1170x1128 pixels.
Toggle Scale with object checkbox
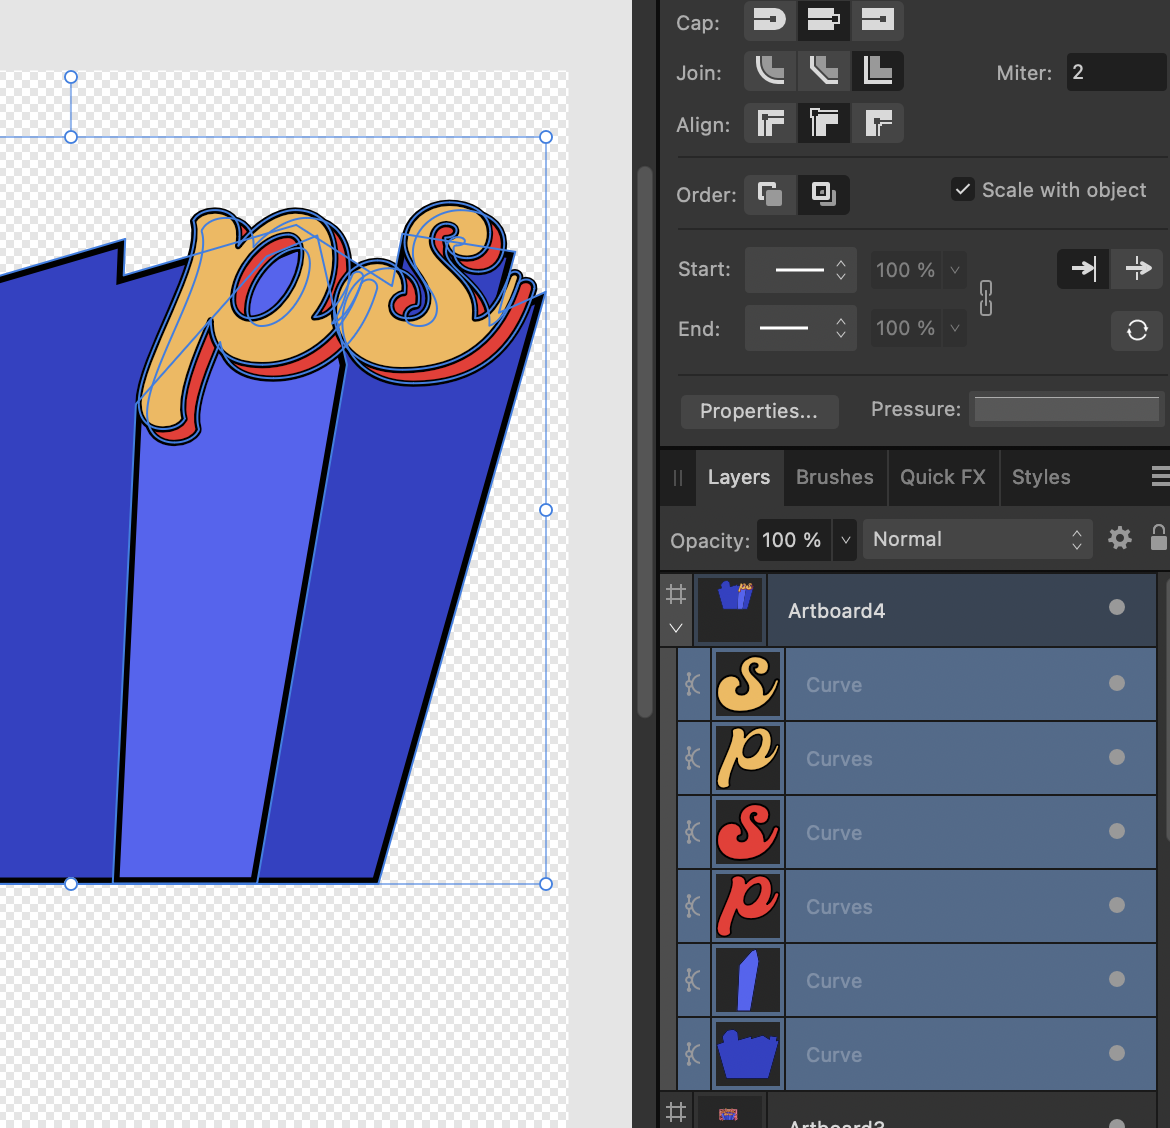pyautogui.click(x=963, y=190)
